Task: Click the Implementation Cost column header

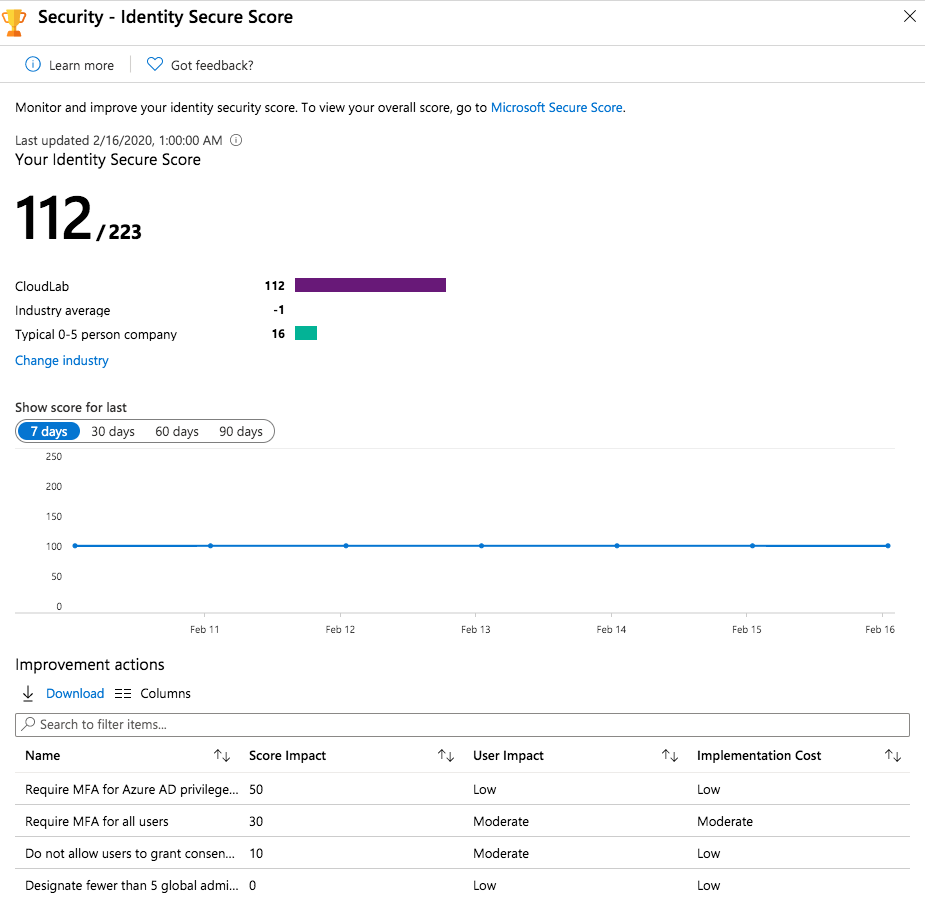Action: coord(759,756)
